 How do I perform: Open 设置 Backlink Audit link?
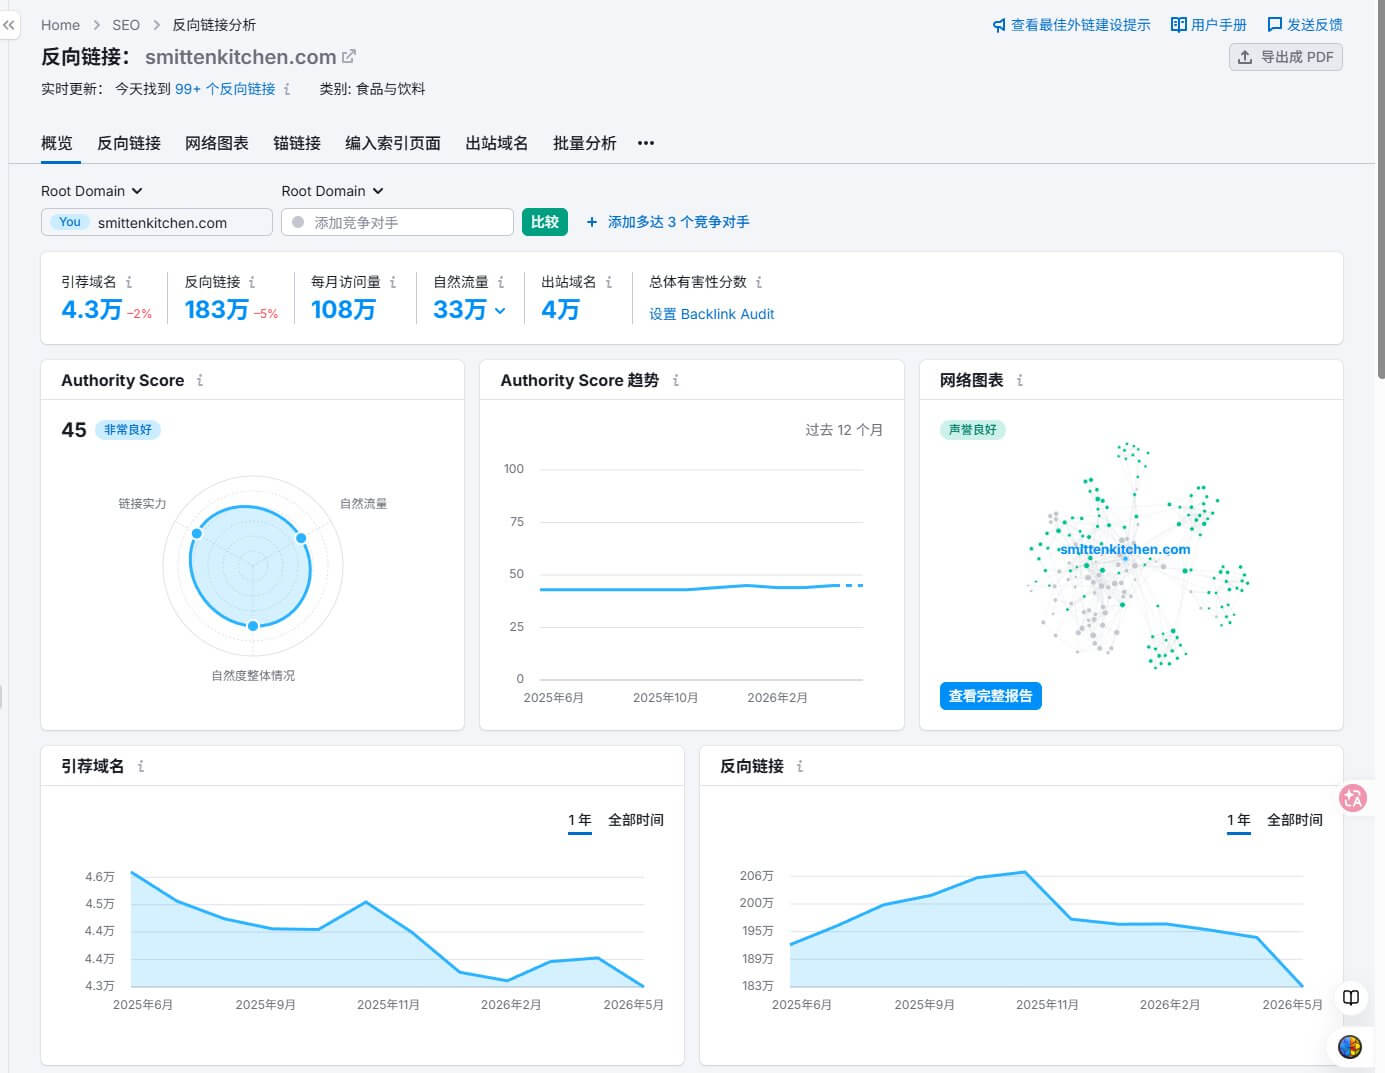click(x=712, y=314)
